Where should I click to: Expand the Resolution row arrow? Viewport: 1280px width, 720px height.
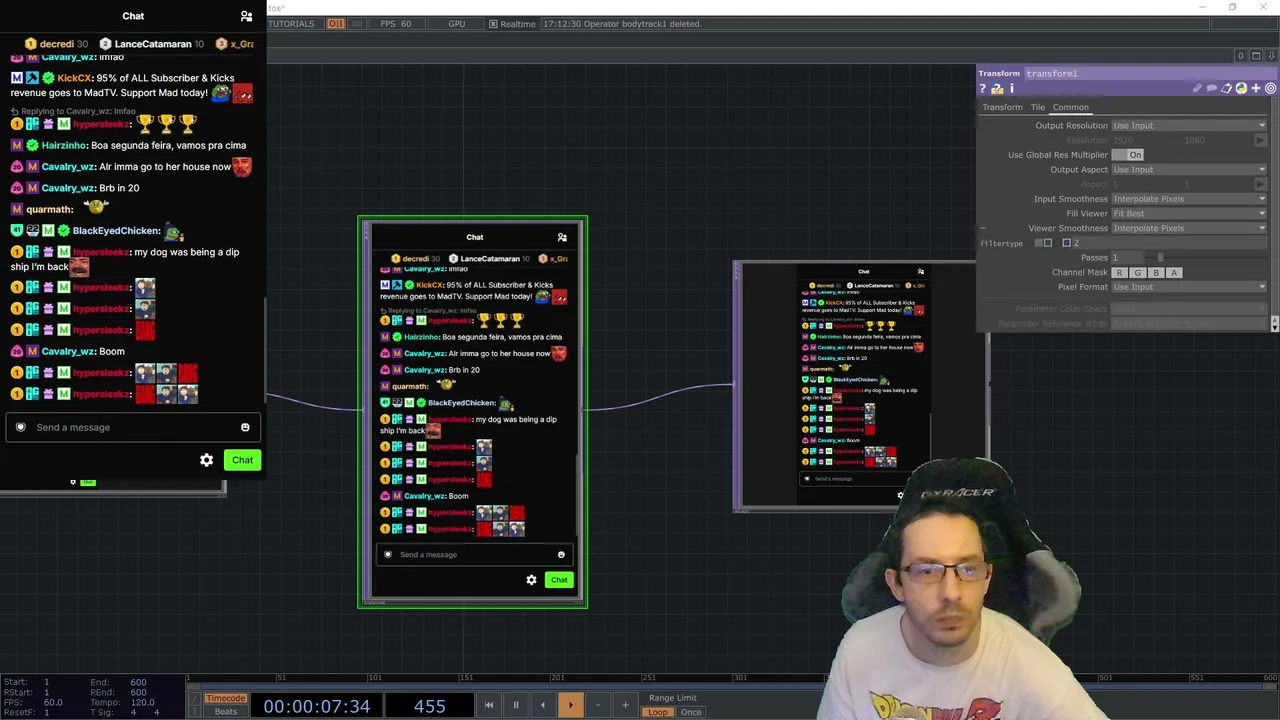point(1260,141)
